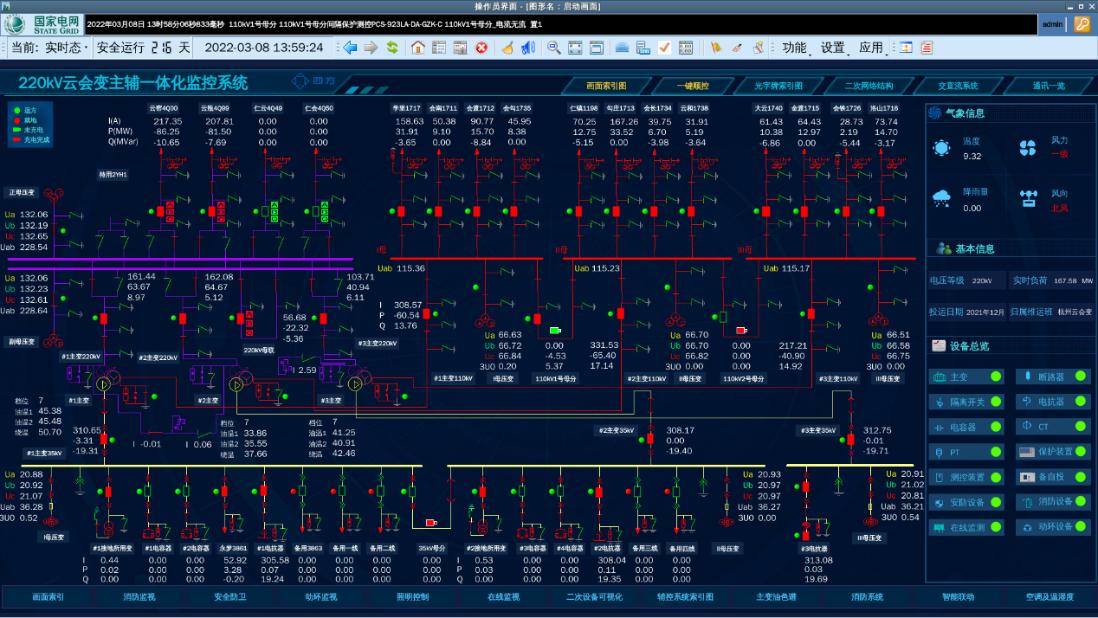Toggle the 主变 green status indicator
1098x618 pixels.
click(996, 377)
